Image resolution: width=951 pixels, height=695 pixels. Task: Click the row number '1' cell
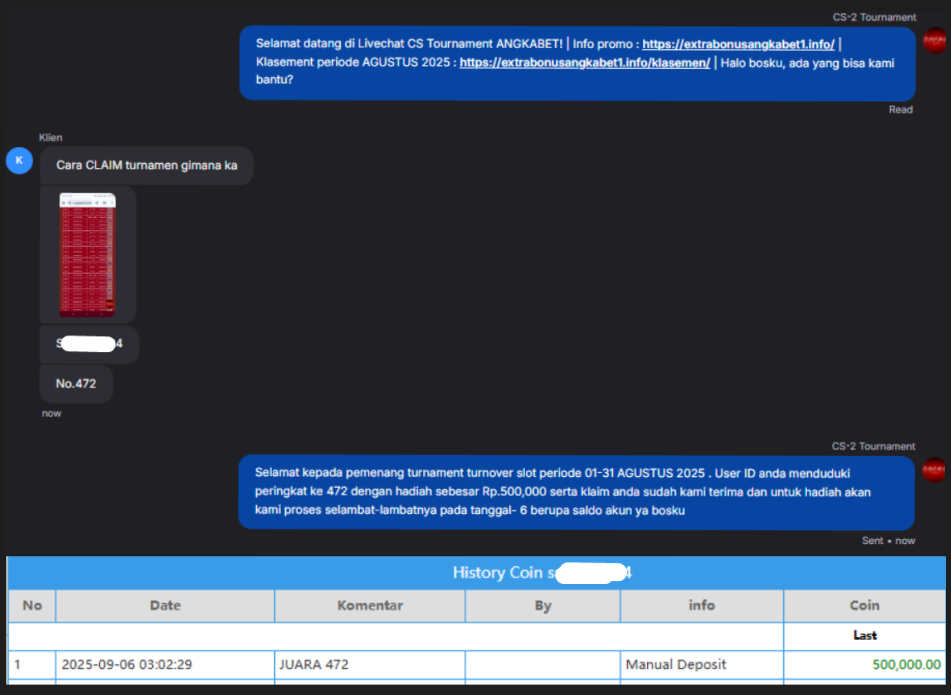(x=32, y=665)
